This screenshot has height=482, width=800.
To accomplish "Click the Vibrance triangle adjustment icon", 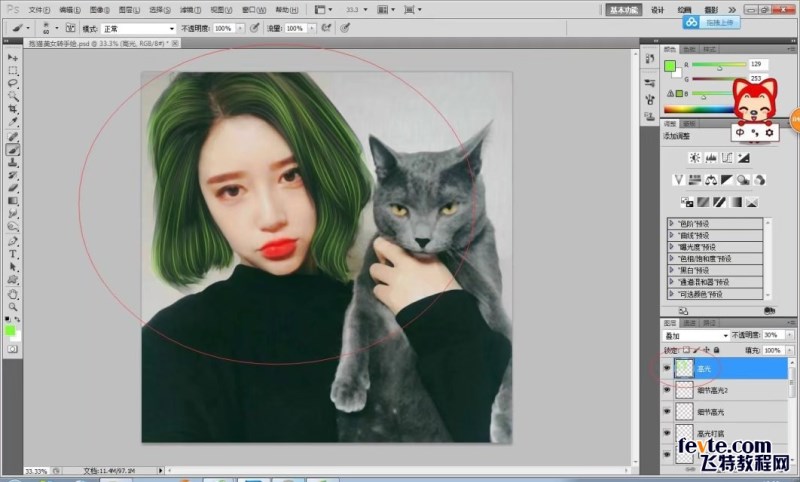I will 677,179.
